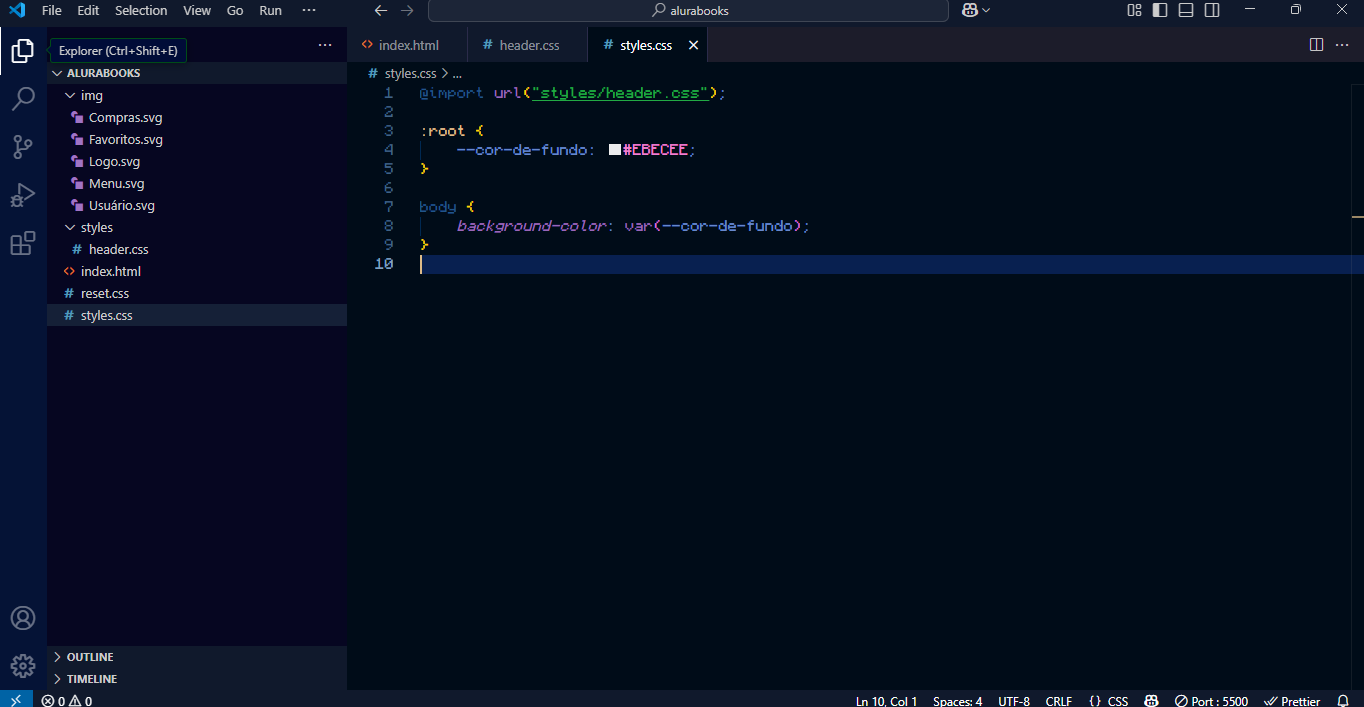Click Port : 5500 Live Server item
This screenshot has width=1364, height=707.
[x=1212, y=700]
